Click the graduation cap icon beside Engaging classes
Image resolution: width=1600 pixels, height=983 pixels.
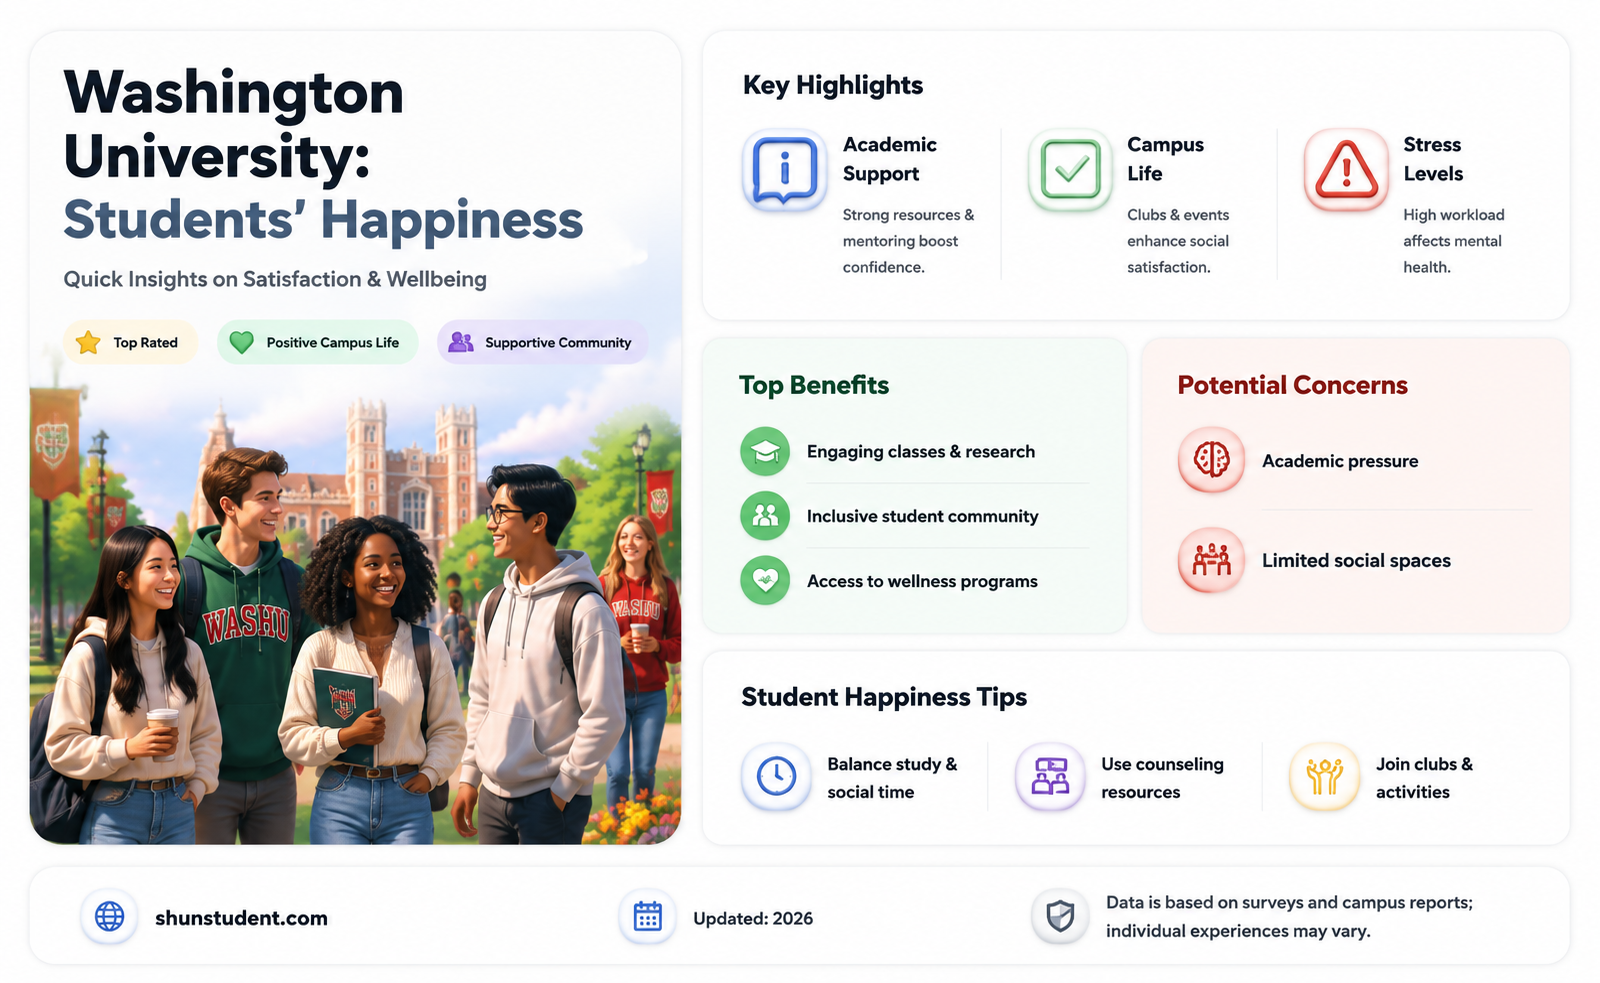[x=765, y=452]
